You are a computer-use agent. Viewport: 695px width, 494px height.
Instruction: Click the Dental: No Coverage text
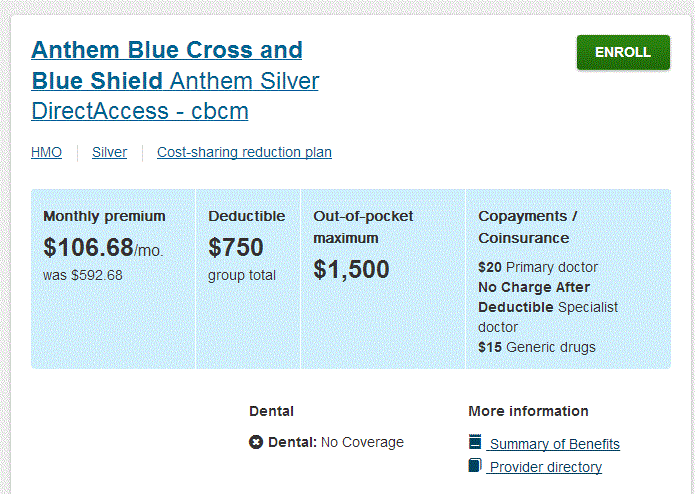click(x=336, y=442)
